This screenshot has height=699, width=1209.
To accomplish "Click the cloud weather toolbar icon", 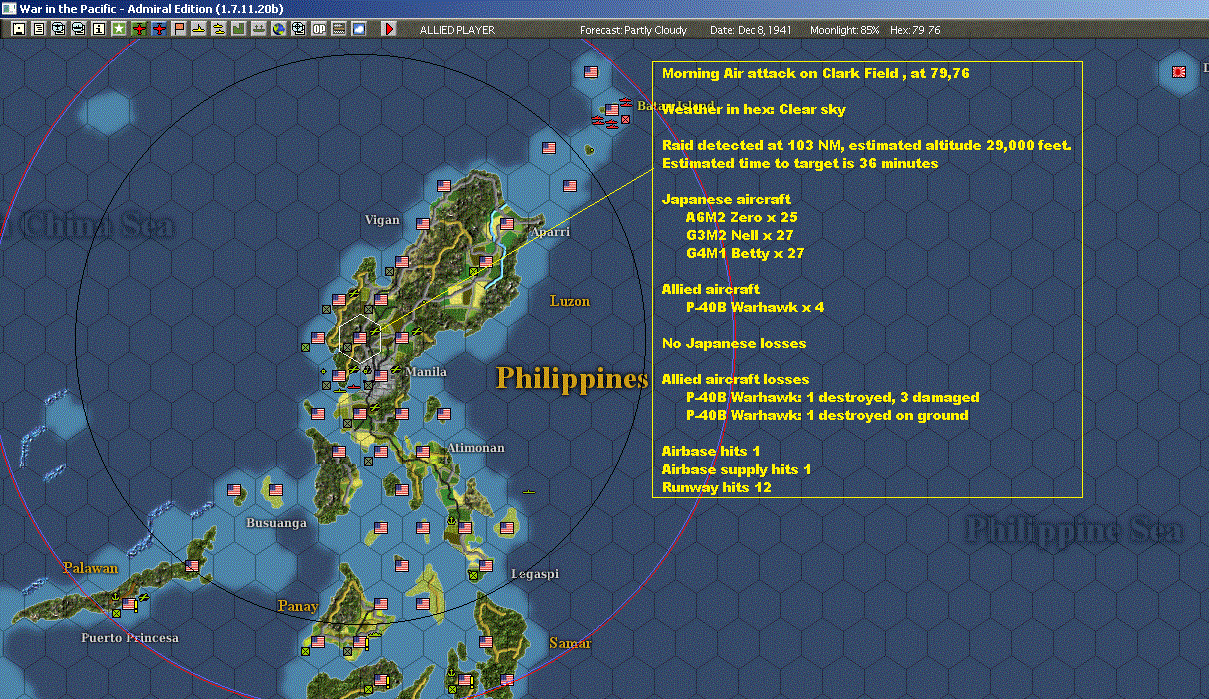I will [358, 29].
